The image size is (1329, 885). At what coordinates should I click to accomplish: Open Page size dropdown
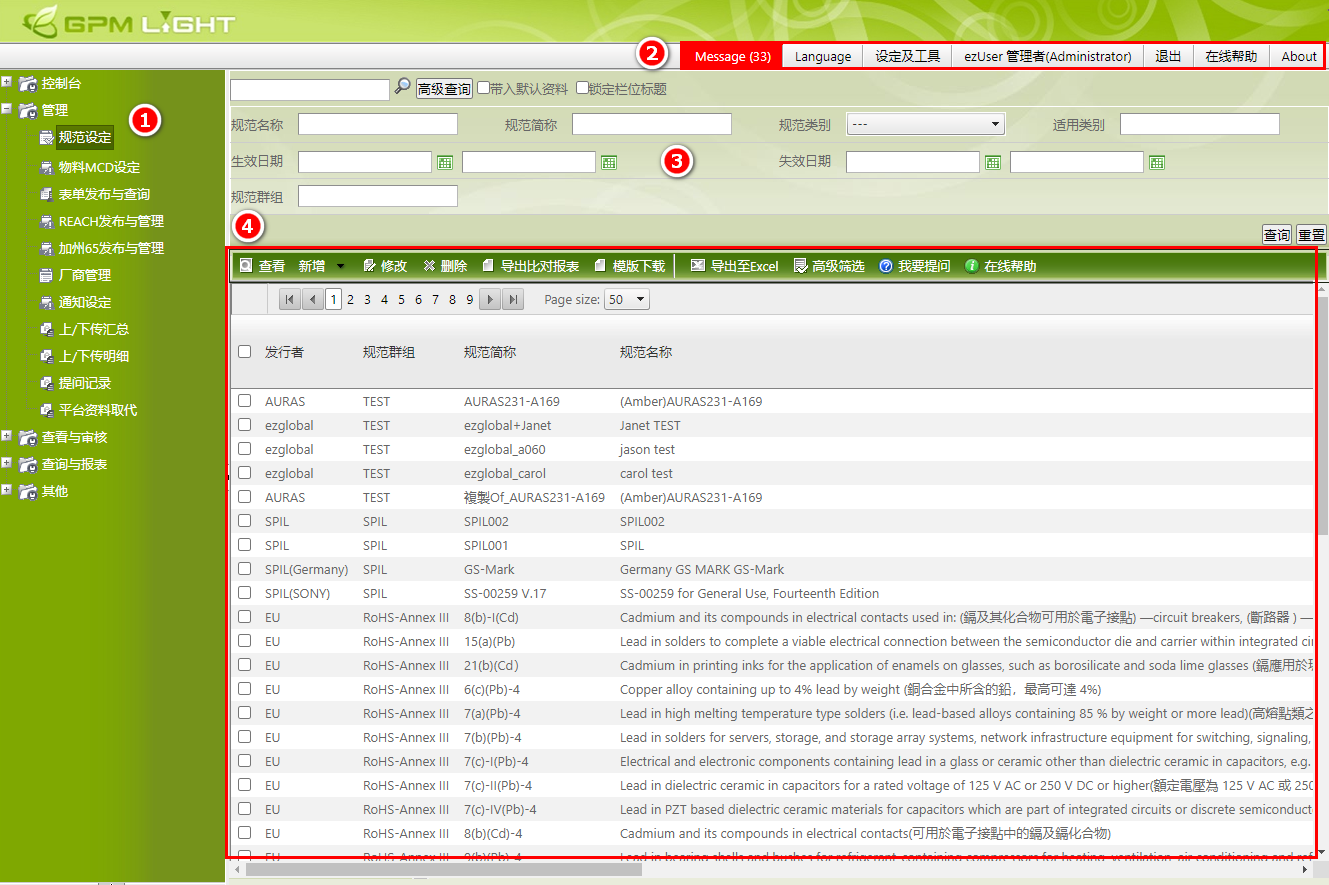(627, 299)
